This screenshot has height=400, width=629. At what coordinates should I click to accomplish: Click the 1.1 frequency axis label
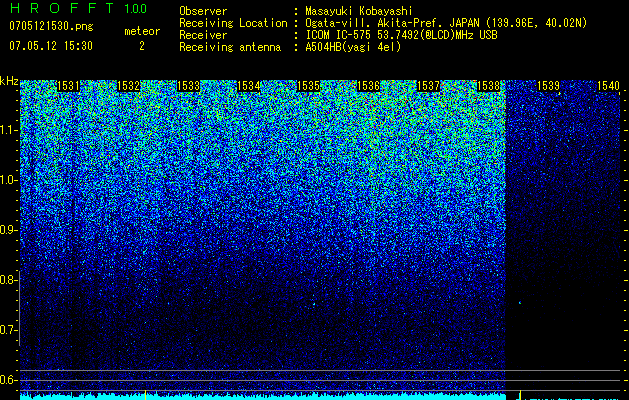[x=9, y=130]
